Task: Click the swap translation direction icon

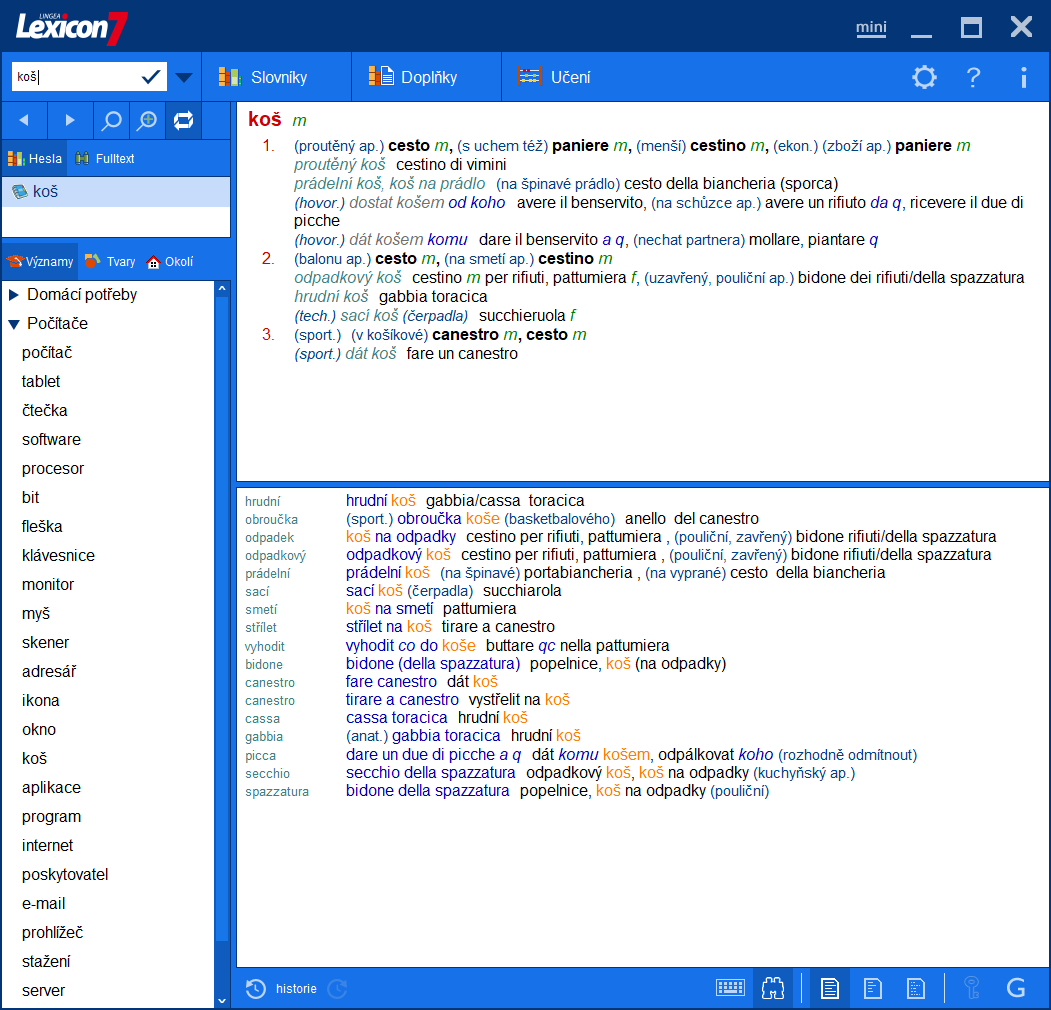Action: coord(183,121)
